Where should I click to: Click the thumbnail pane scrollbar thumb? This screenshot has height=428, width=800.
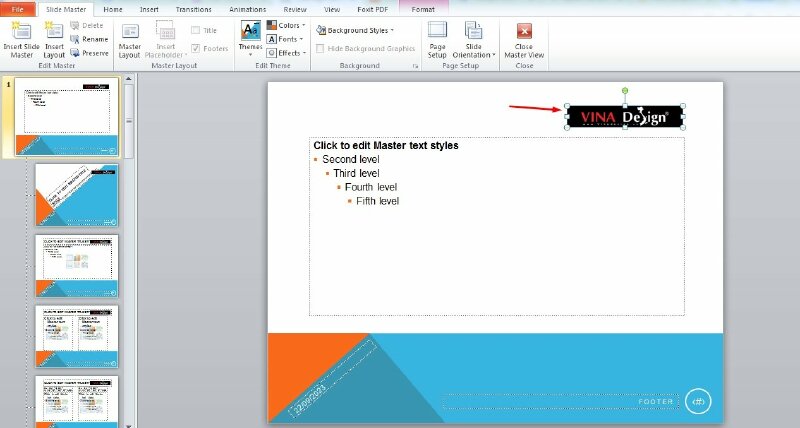[129, 121]
